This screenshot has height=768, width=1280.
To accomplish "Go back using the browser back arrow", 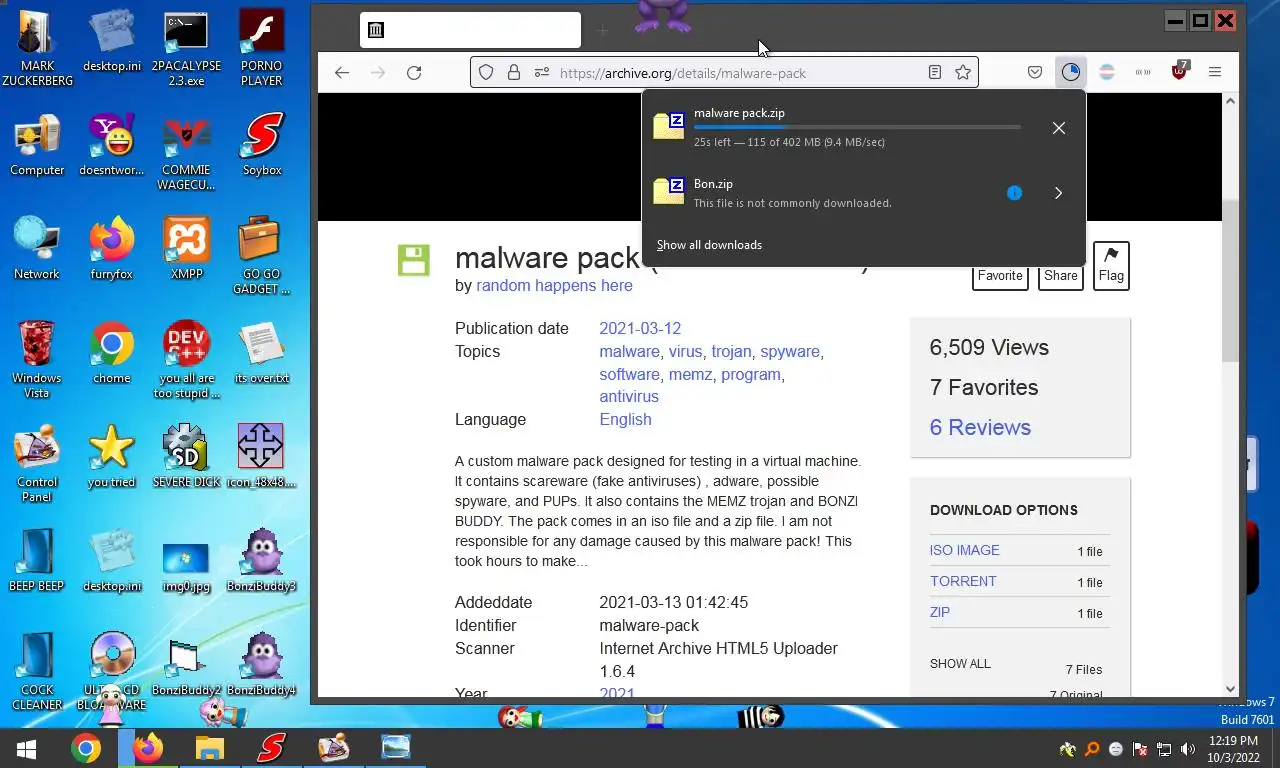I will pos(342,72).
